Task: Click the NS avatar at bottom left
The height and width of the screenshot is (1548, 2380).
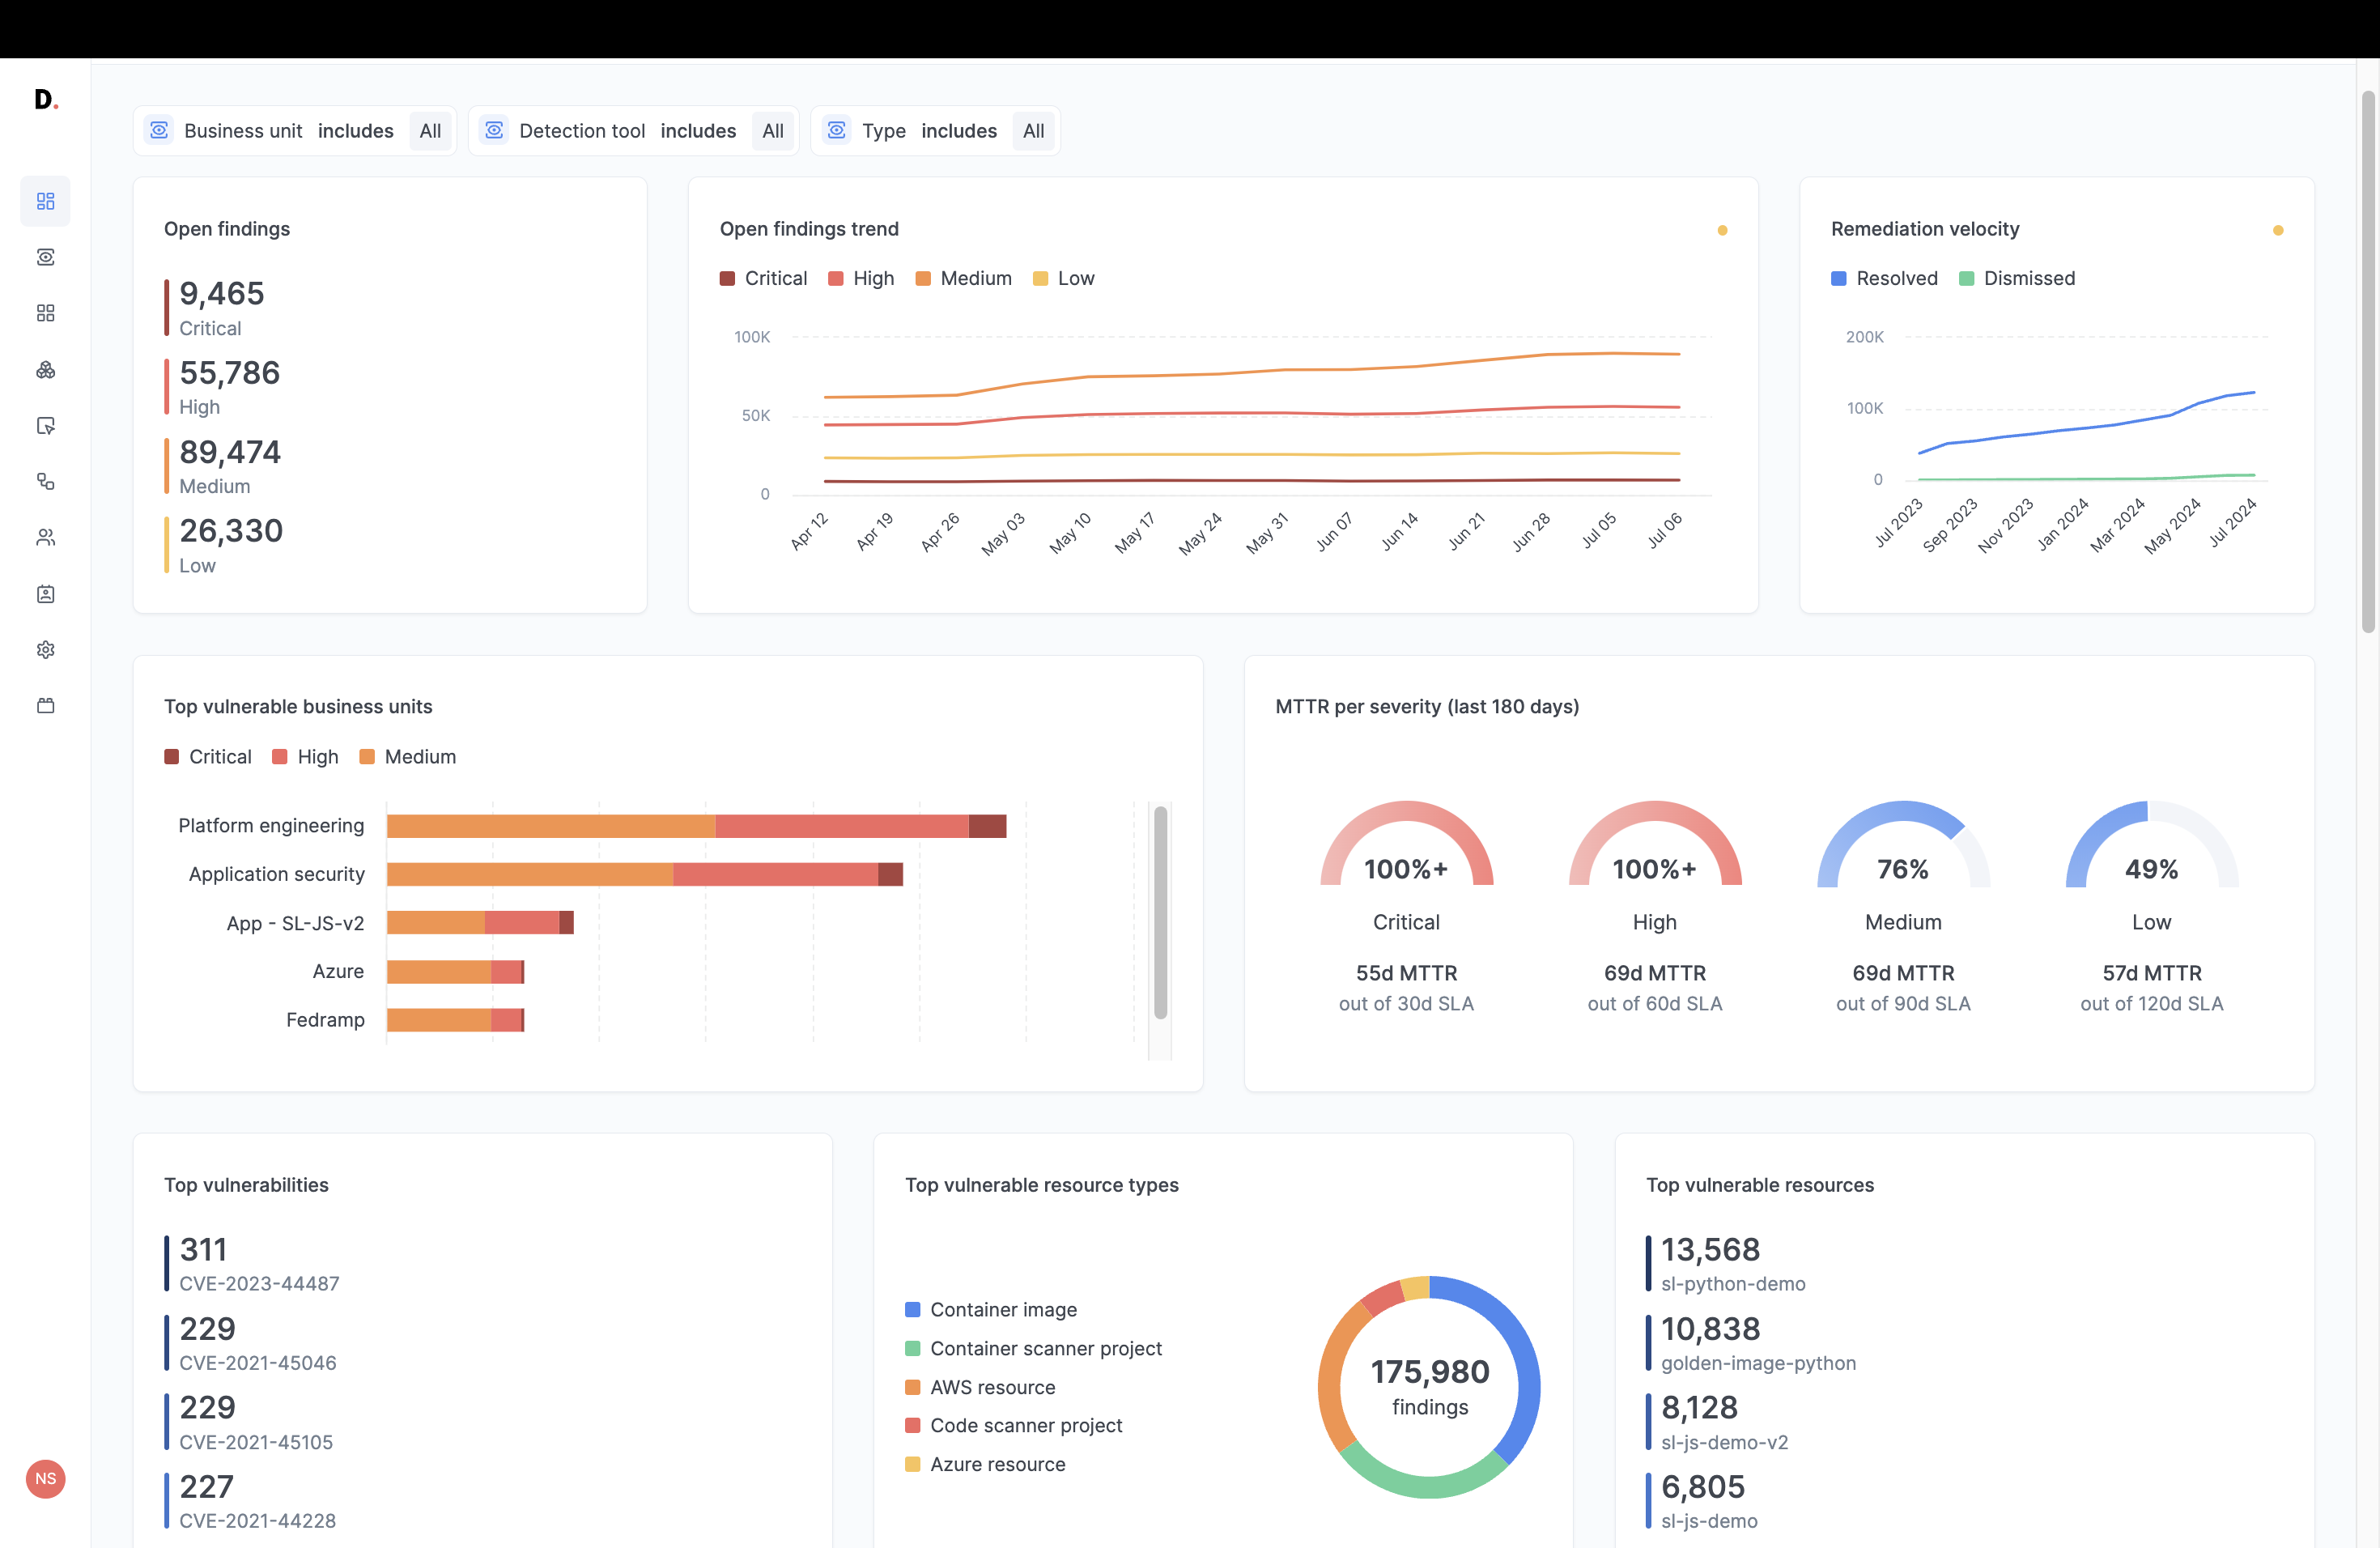Action: coord(45,1479)
